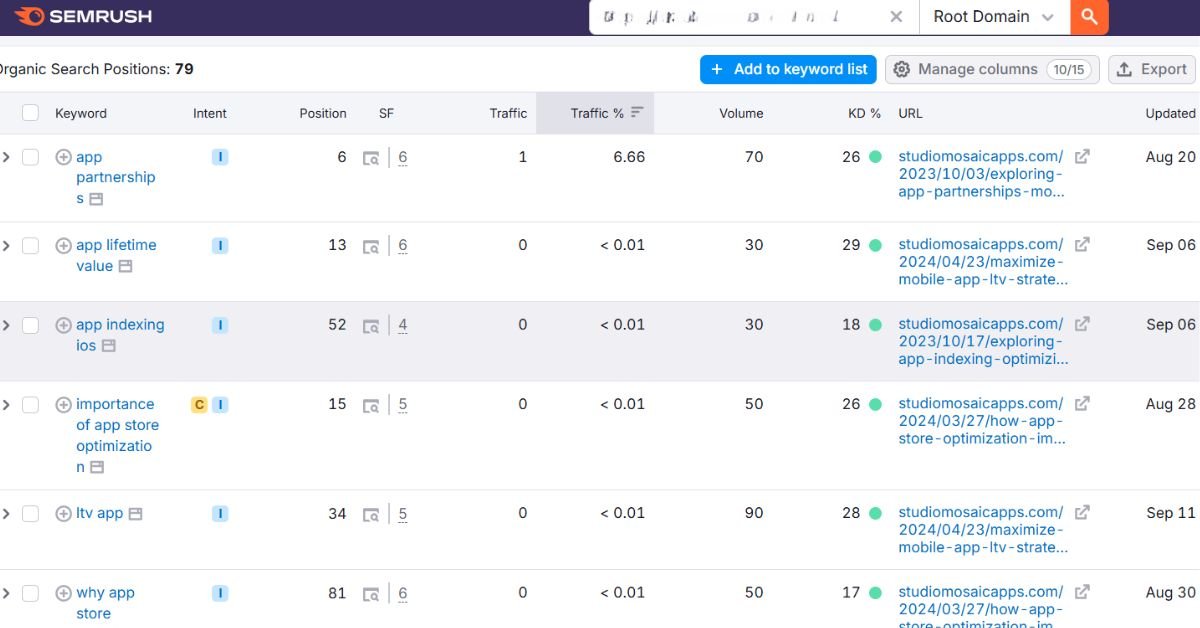Check the box for ltv app row
This screenshot has width=1200, height=628.
click(30, 513)
